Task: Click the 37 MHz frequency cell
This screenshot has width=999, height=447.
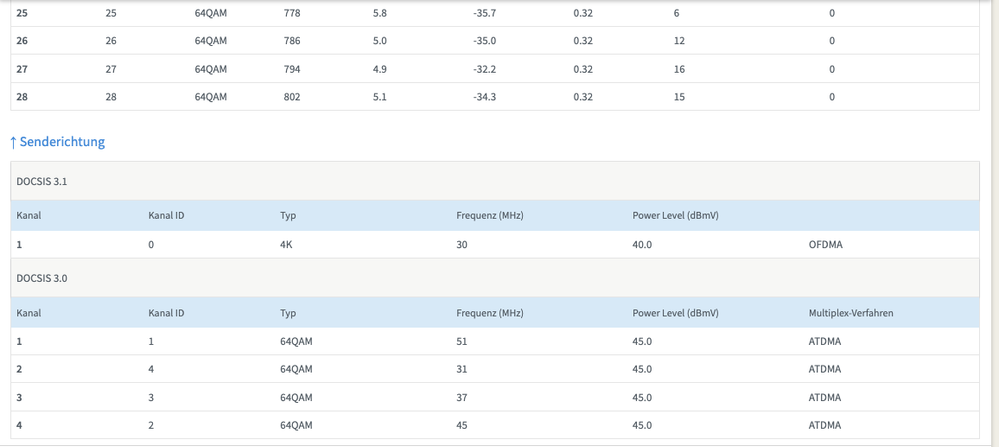Action: 462,397
